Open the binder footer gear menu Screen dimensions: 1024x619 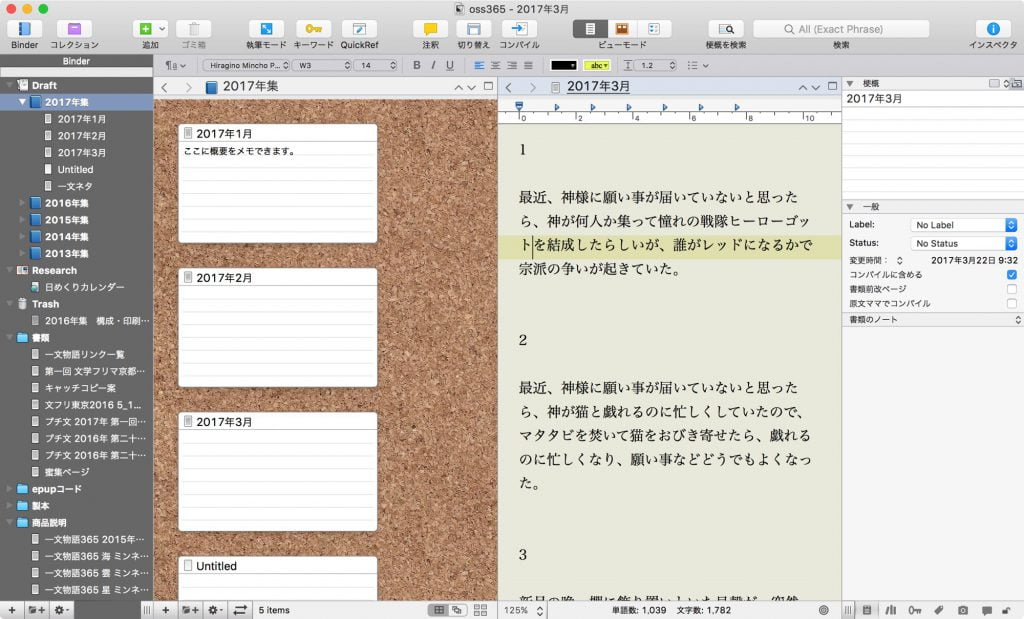(x=61, y=610)
